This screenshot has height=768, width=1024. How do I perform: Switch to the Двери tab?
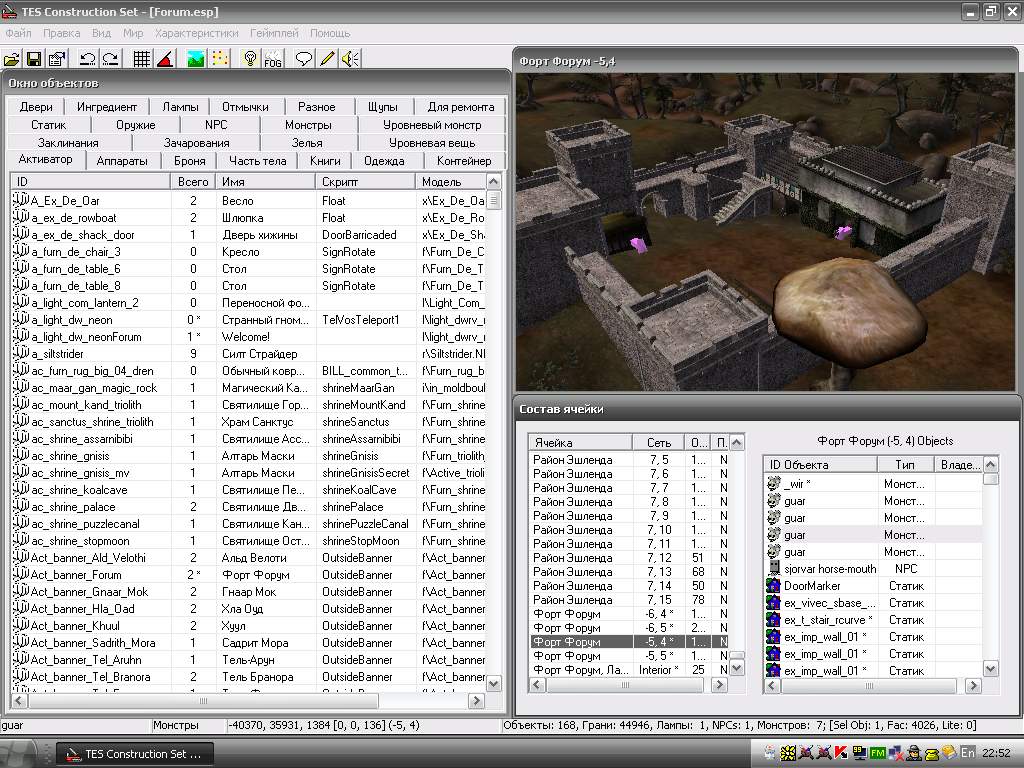pyautogui.click(x=36, y=107)
